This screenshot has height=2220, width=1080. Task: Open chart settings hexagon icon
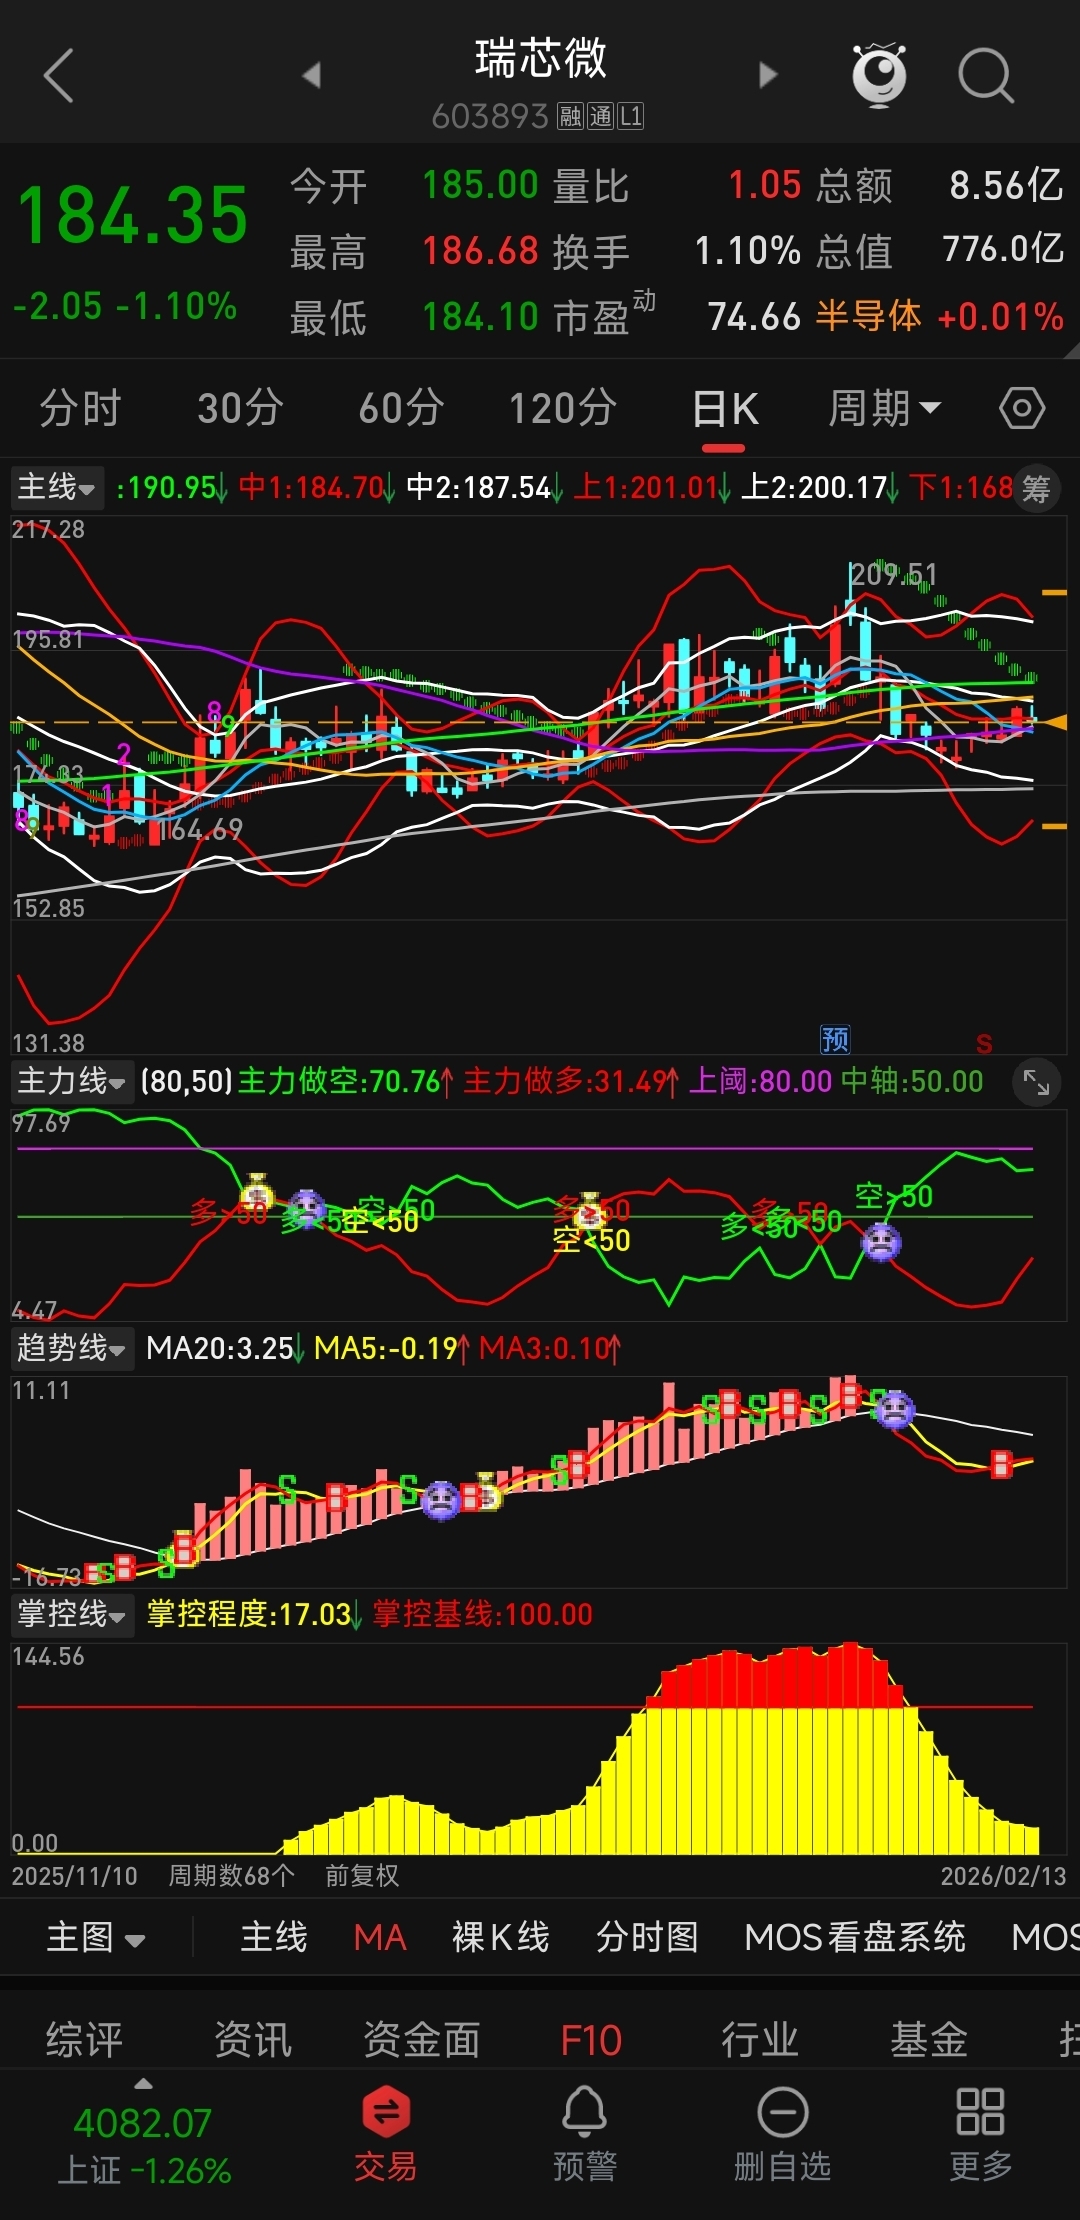(1022, 408)
